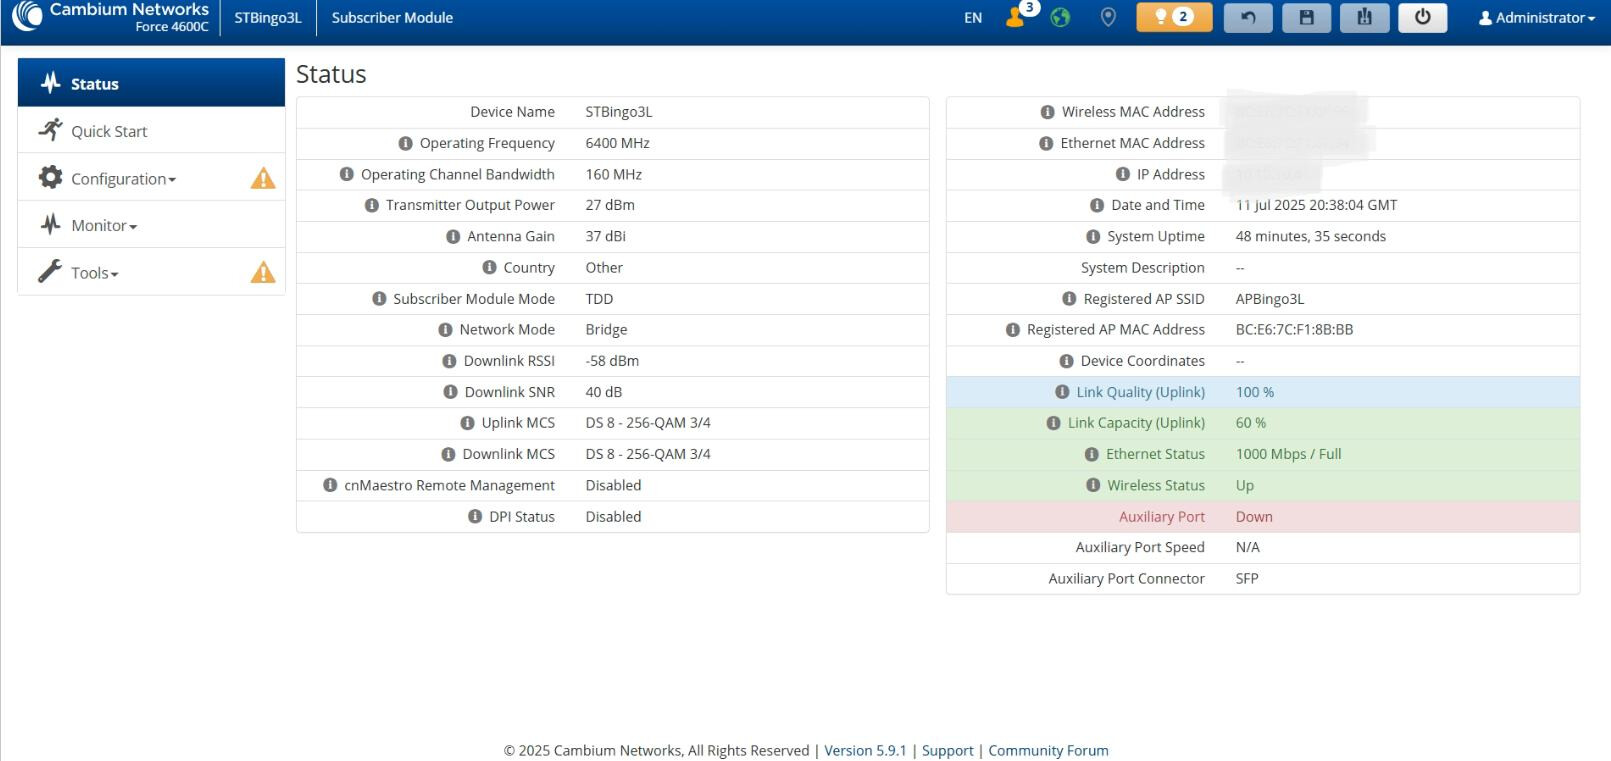Click info icon beside DPI Status
This screenshot has height=761, width=1611.
pos(475,516)
